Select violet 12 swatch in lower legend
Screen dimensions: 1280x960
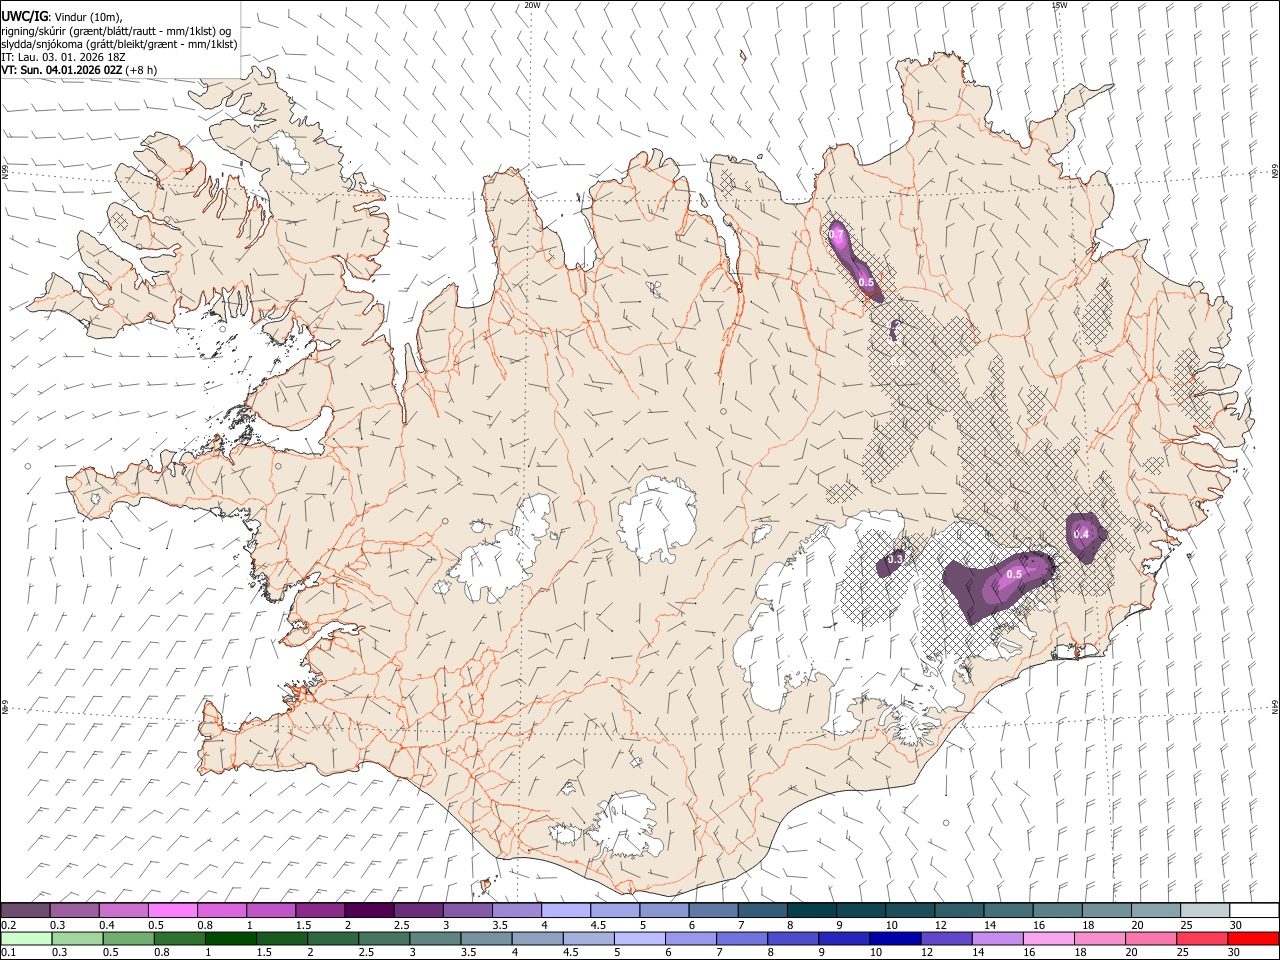pos(945,938)
